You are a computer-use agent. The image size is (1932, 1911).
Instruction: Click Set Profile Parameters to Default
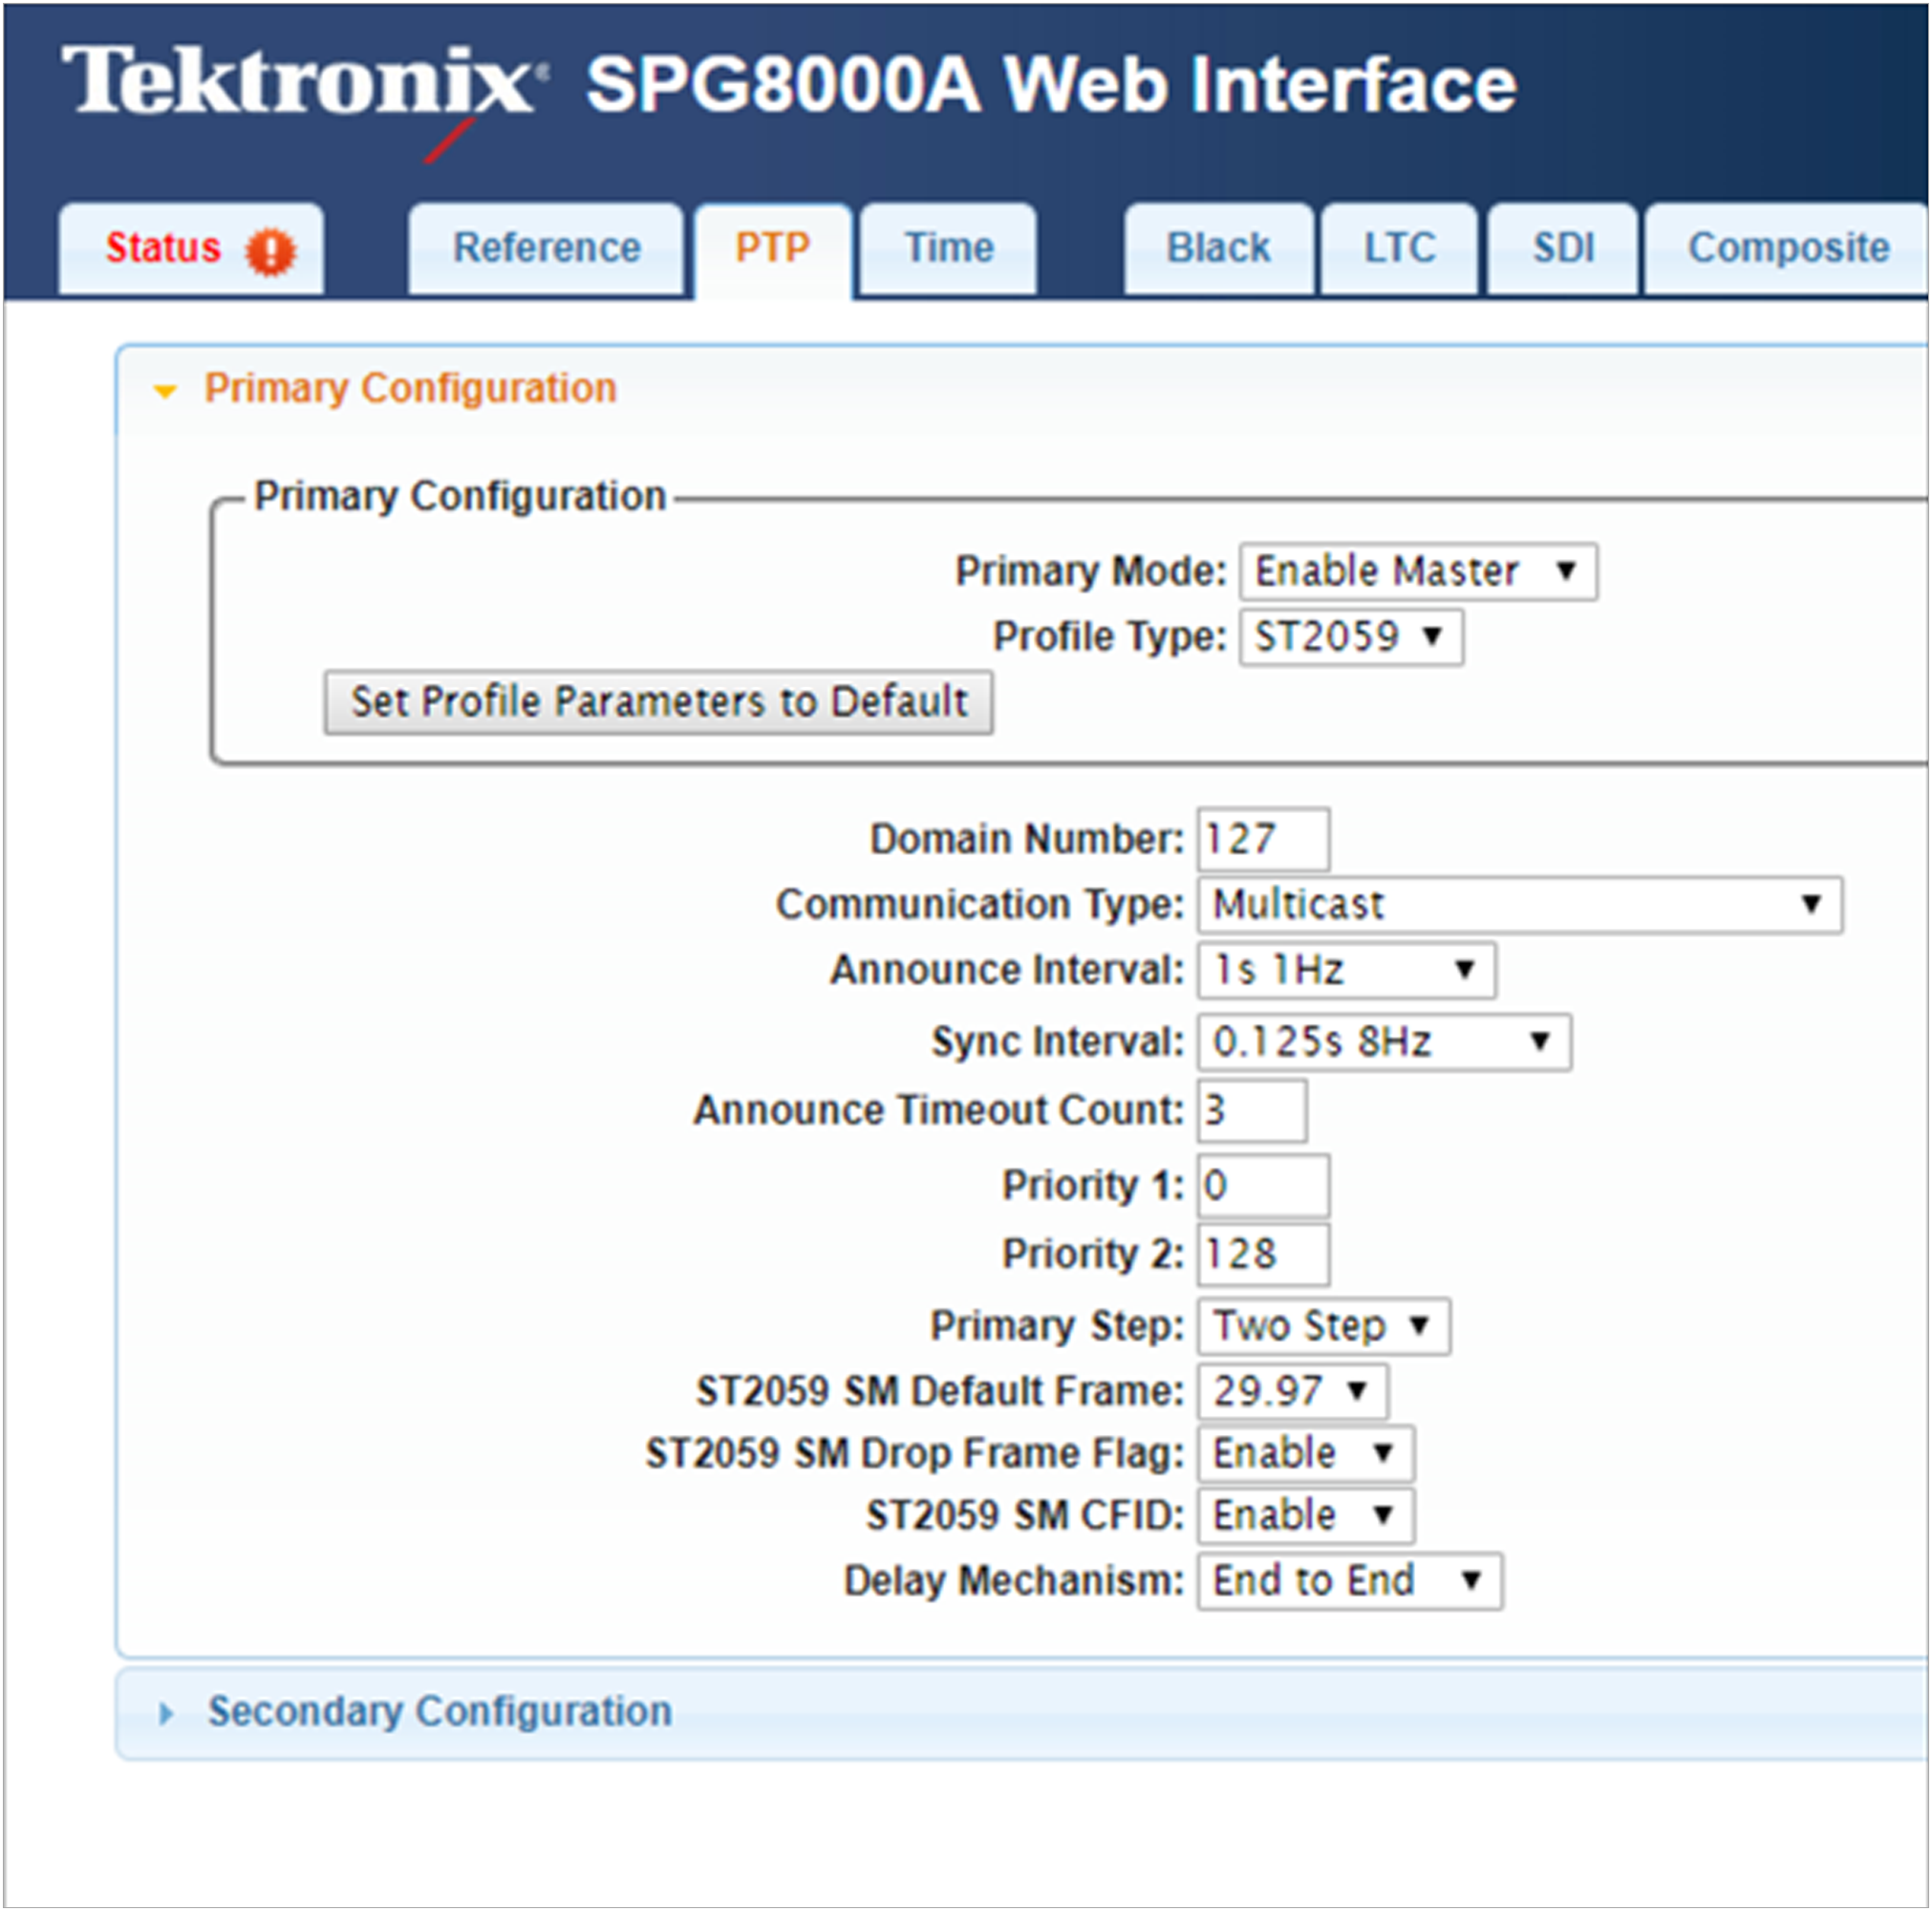[x=658, y=702]
